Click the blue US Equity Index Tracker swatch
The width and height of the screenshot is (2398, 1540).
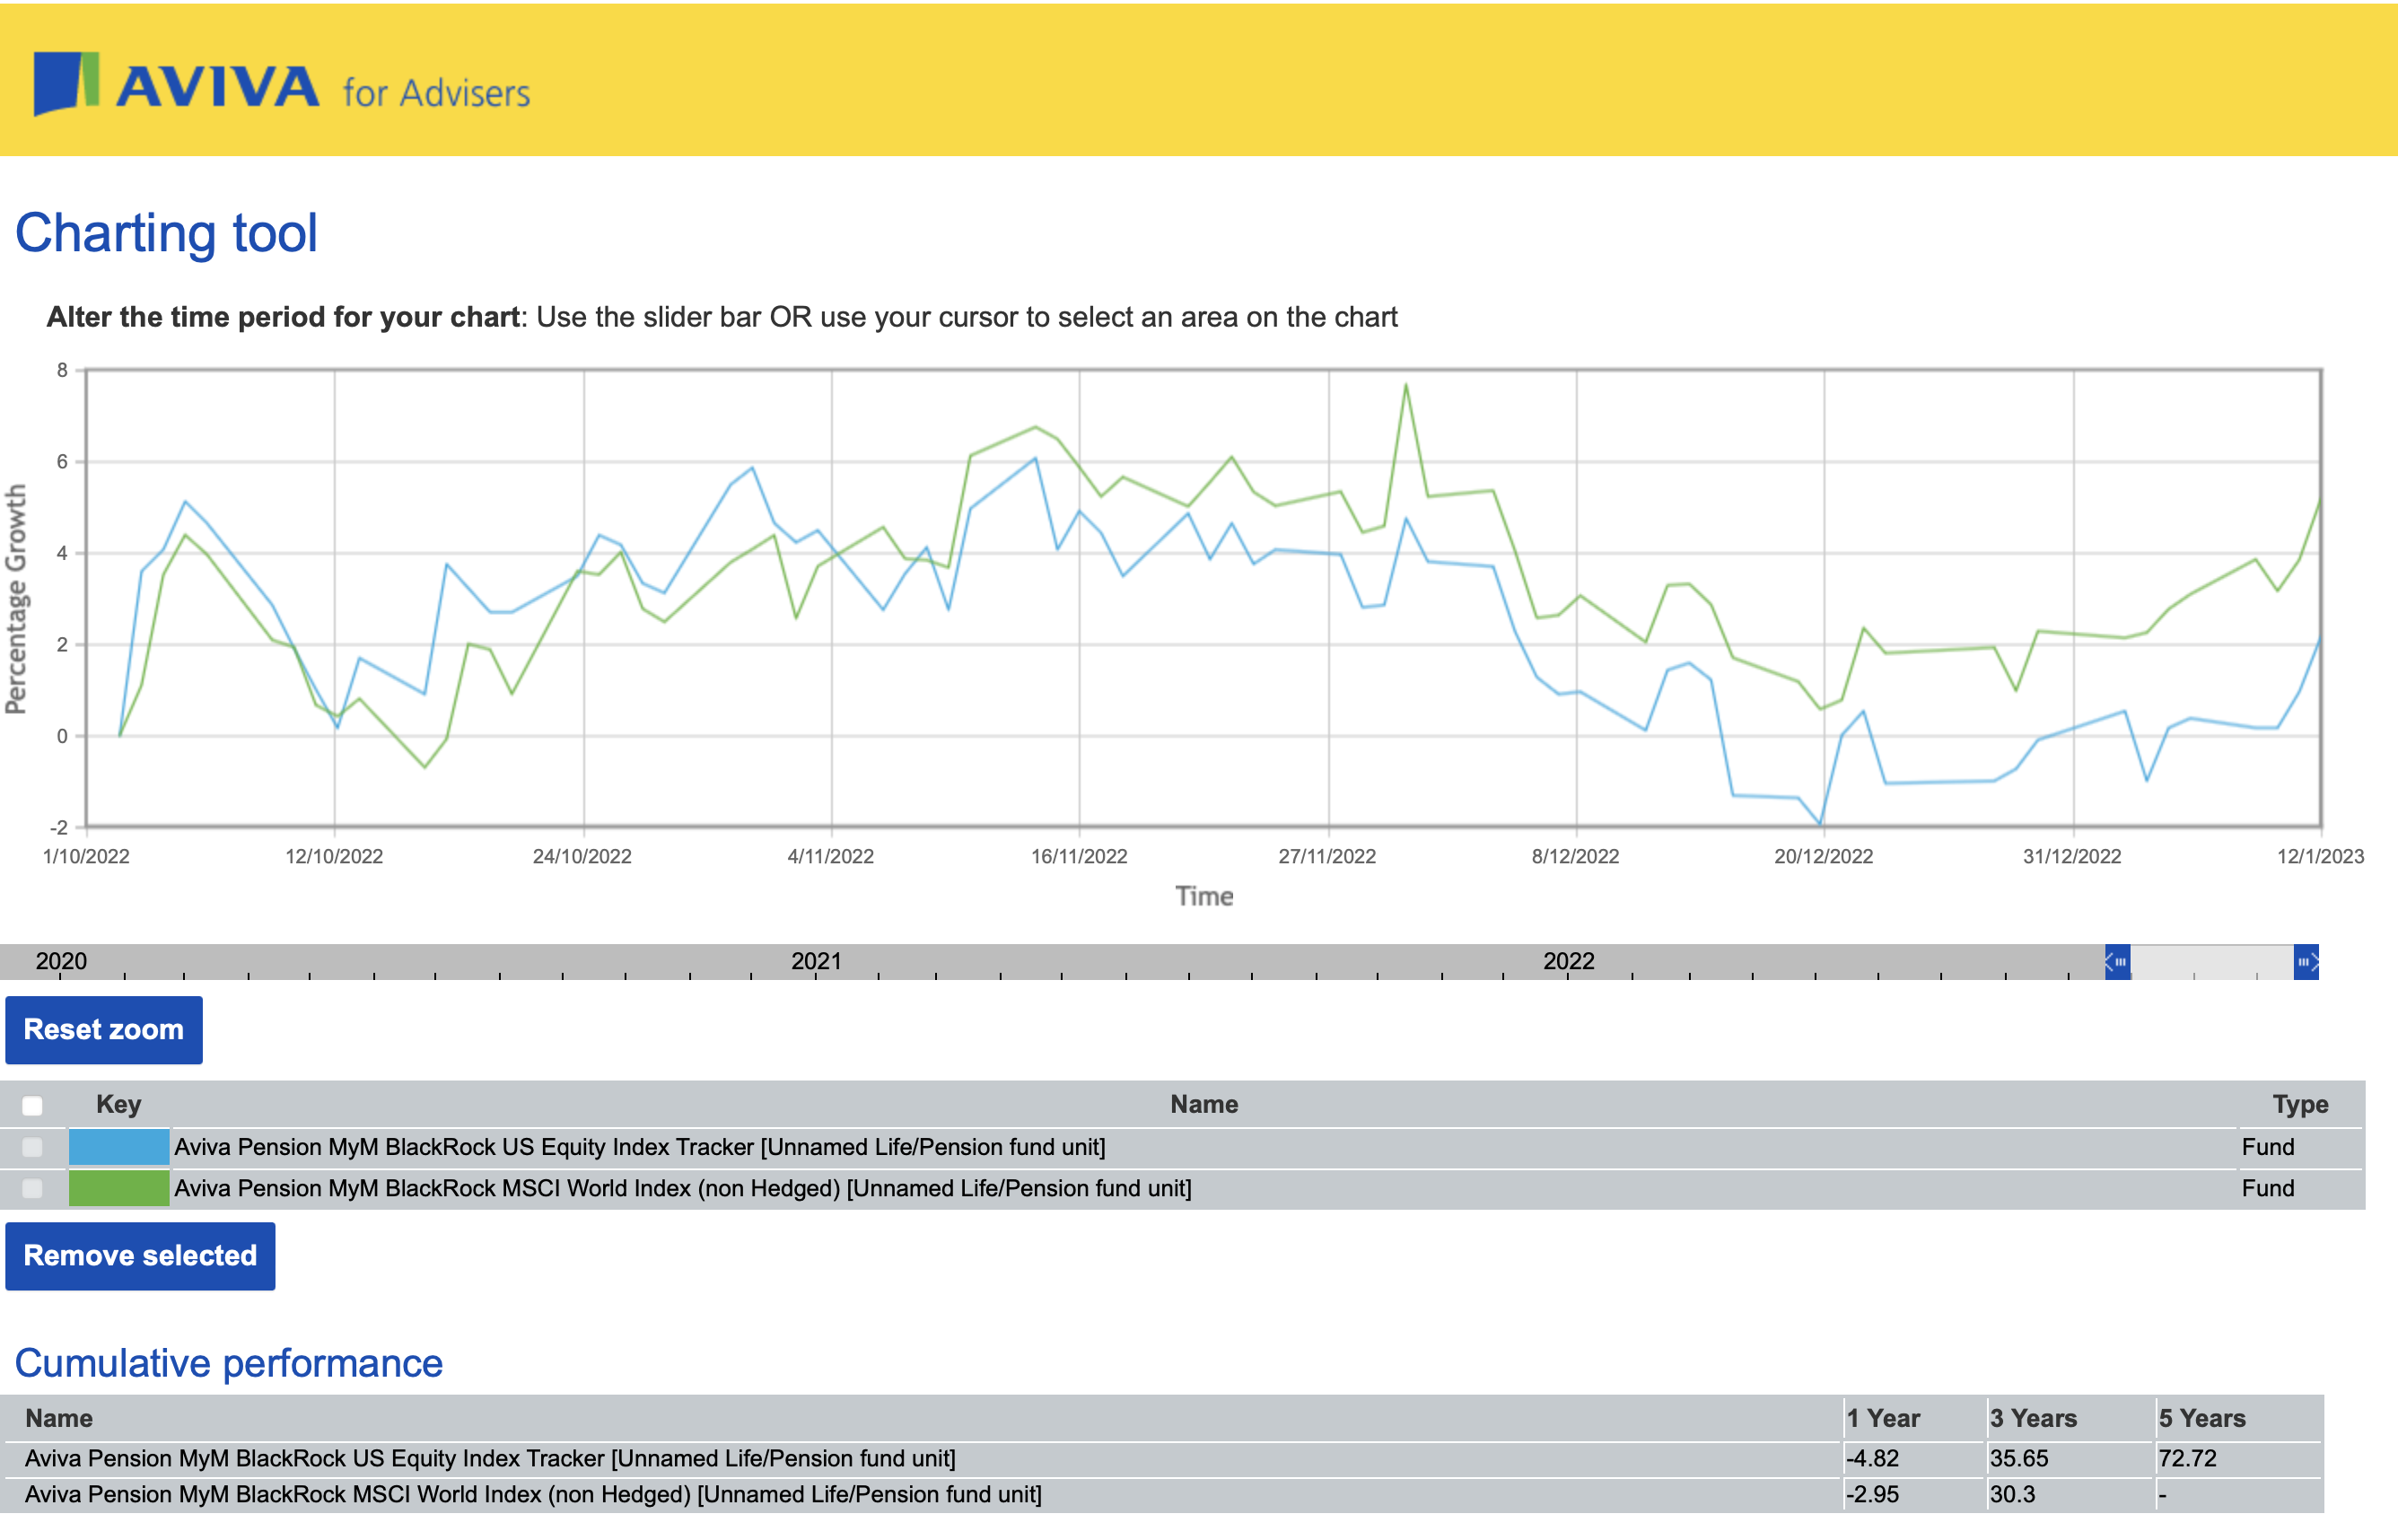click(119, 1147)
